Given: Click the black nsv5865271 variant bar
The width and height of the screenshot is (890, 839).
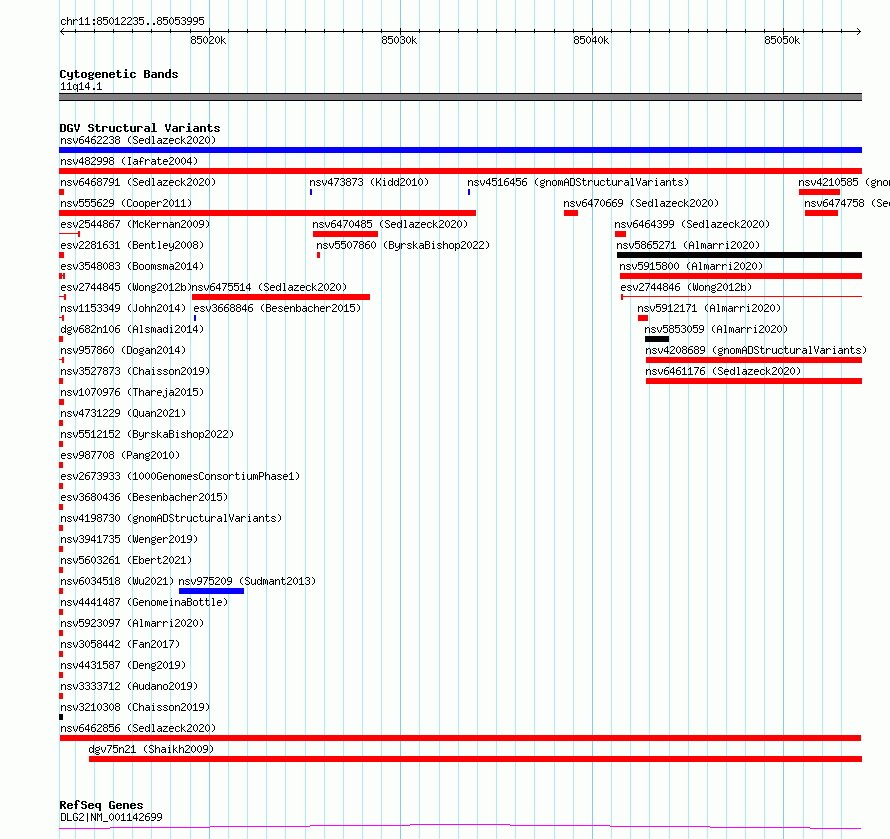Looking at the screenshot, I should 740,255.
